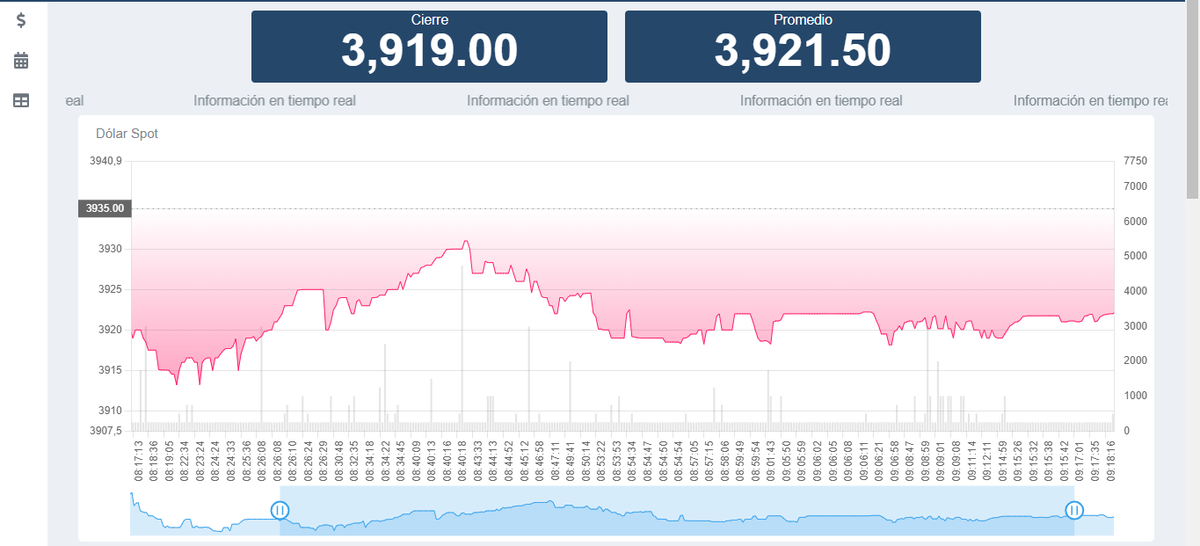Click the 3920 price axis label

[x=110, y=330]
